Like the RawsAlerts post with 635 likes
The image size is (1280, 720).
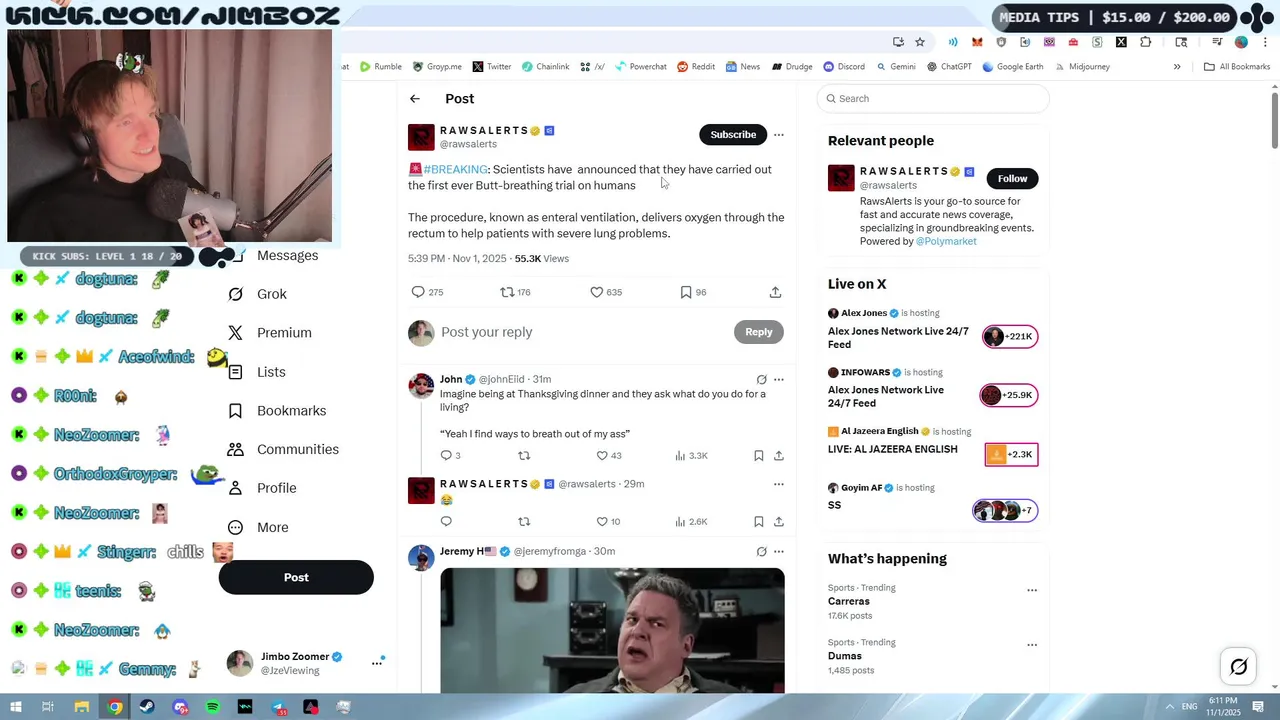tap(605, 292)
